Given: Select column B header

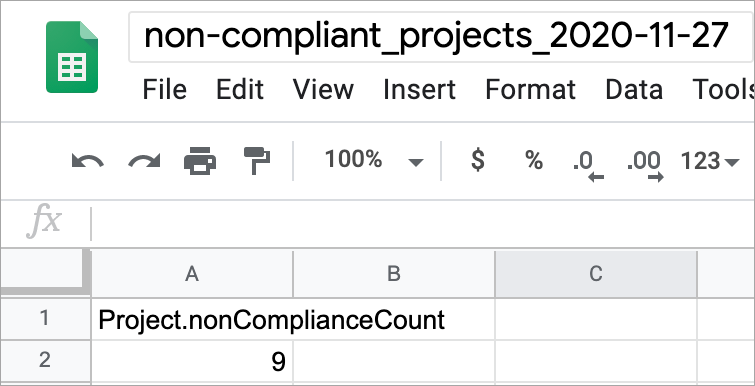Looking at the screenshot, I should [394, 273].
